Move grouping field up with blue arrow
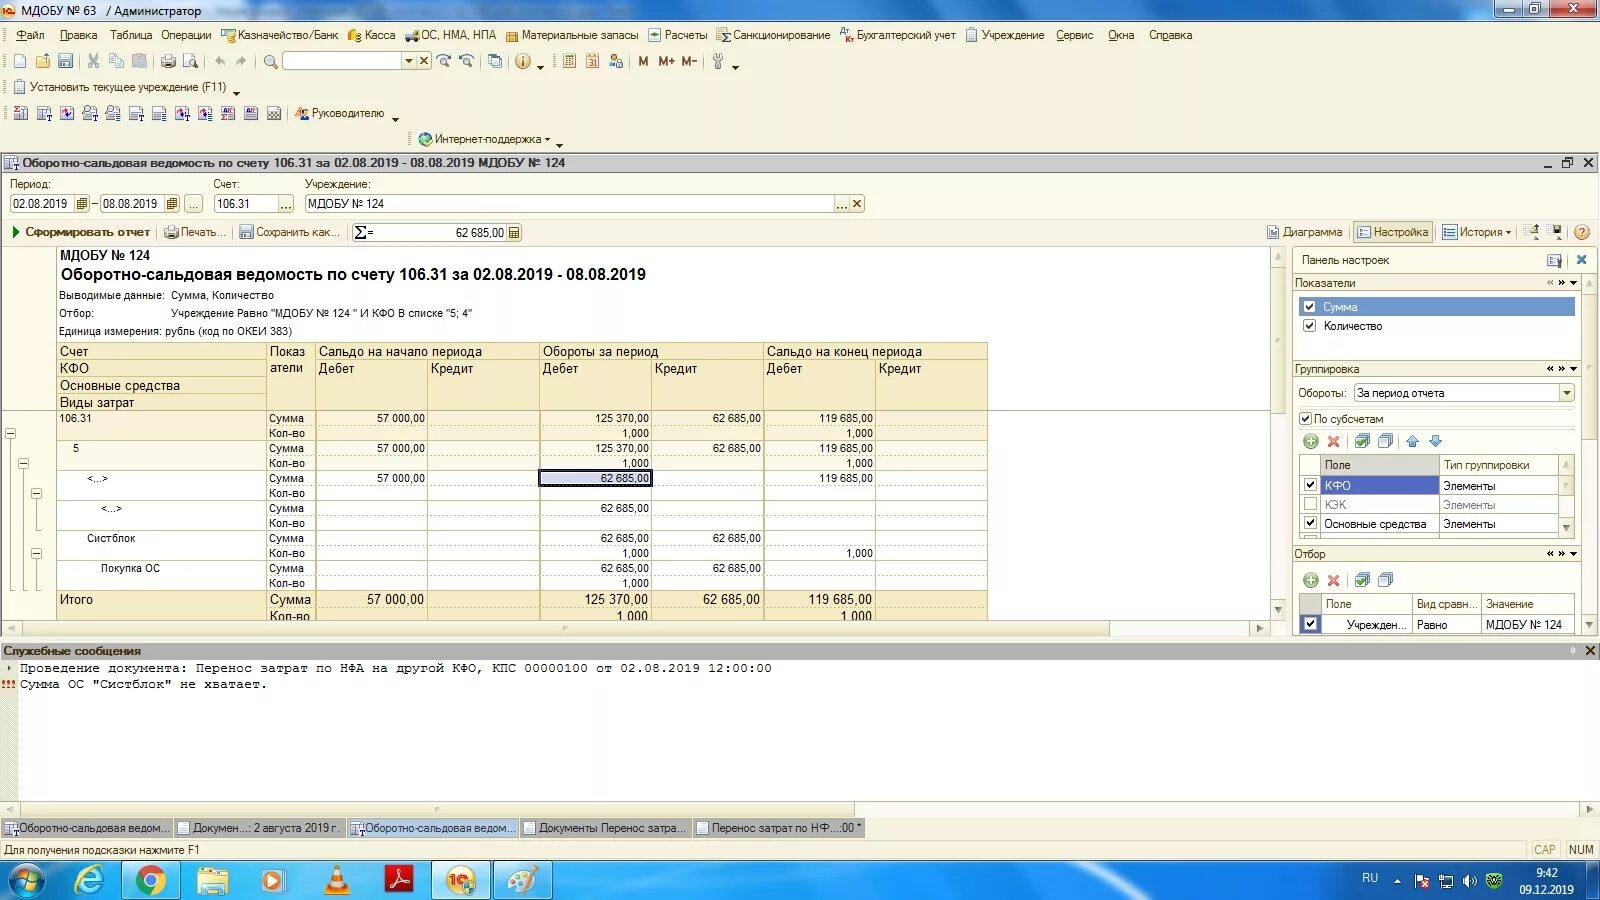The image size is (1600, 900). (1412, 441)
